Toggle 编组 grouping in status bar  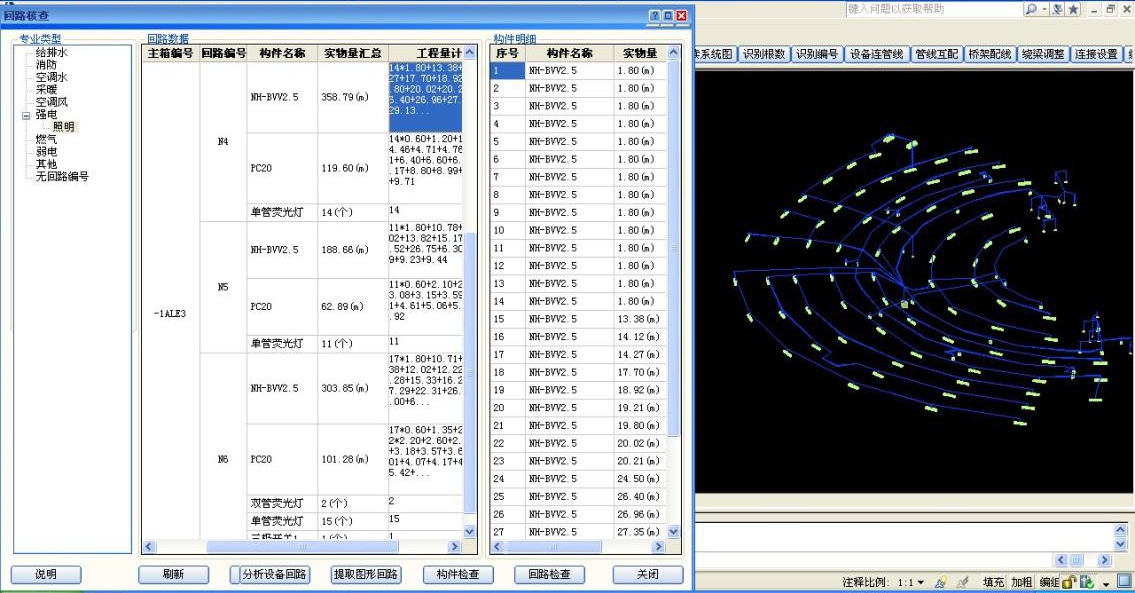click(1050, 582)
